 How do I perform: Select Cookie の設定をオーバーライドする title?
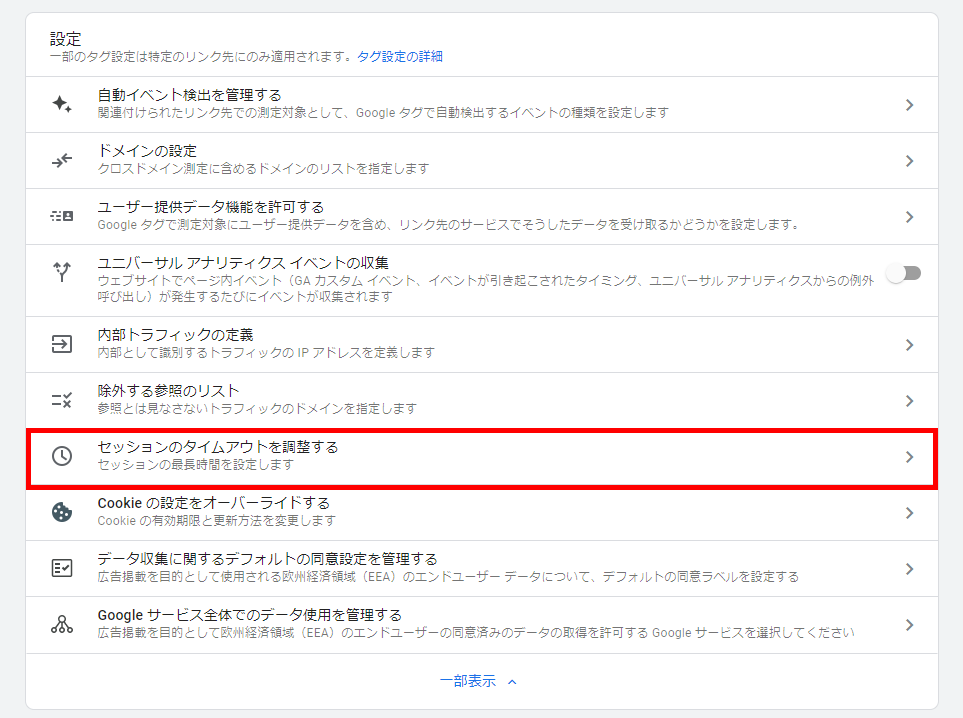214,503
